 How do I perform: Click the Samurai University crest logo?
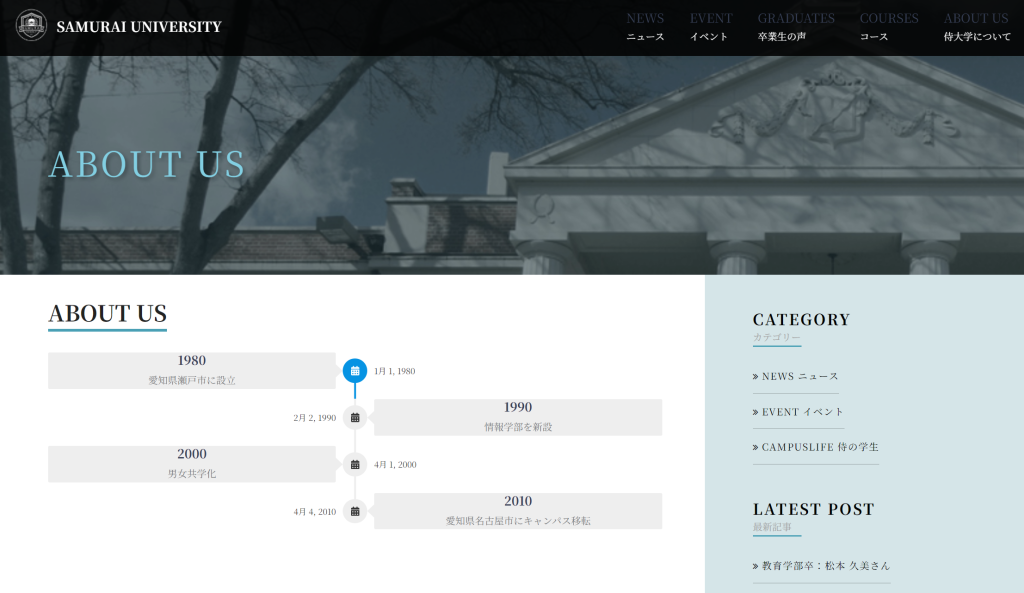coord(31,26)
